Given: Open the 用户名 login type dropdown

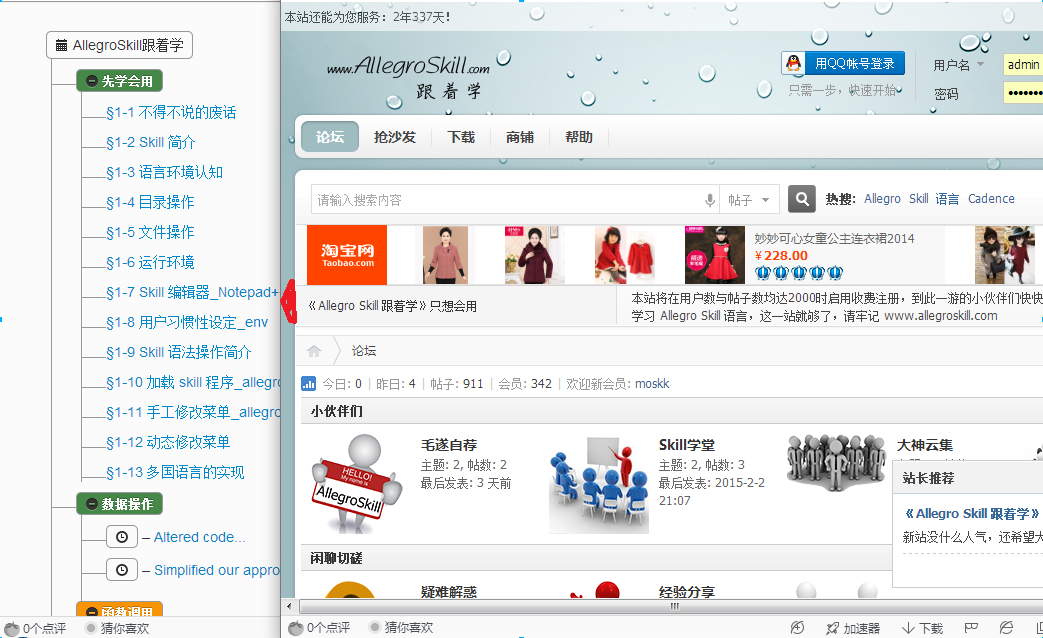Looking at the screenshot, I should (959, 65).
